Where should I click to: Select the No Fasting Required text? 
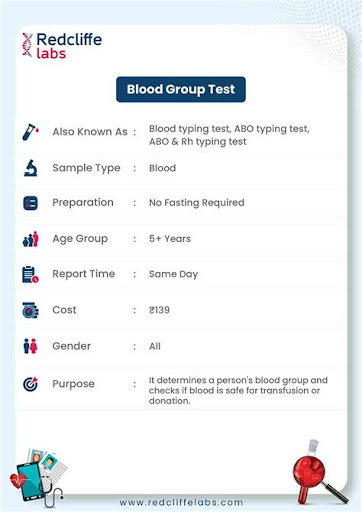[197, 203]
